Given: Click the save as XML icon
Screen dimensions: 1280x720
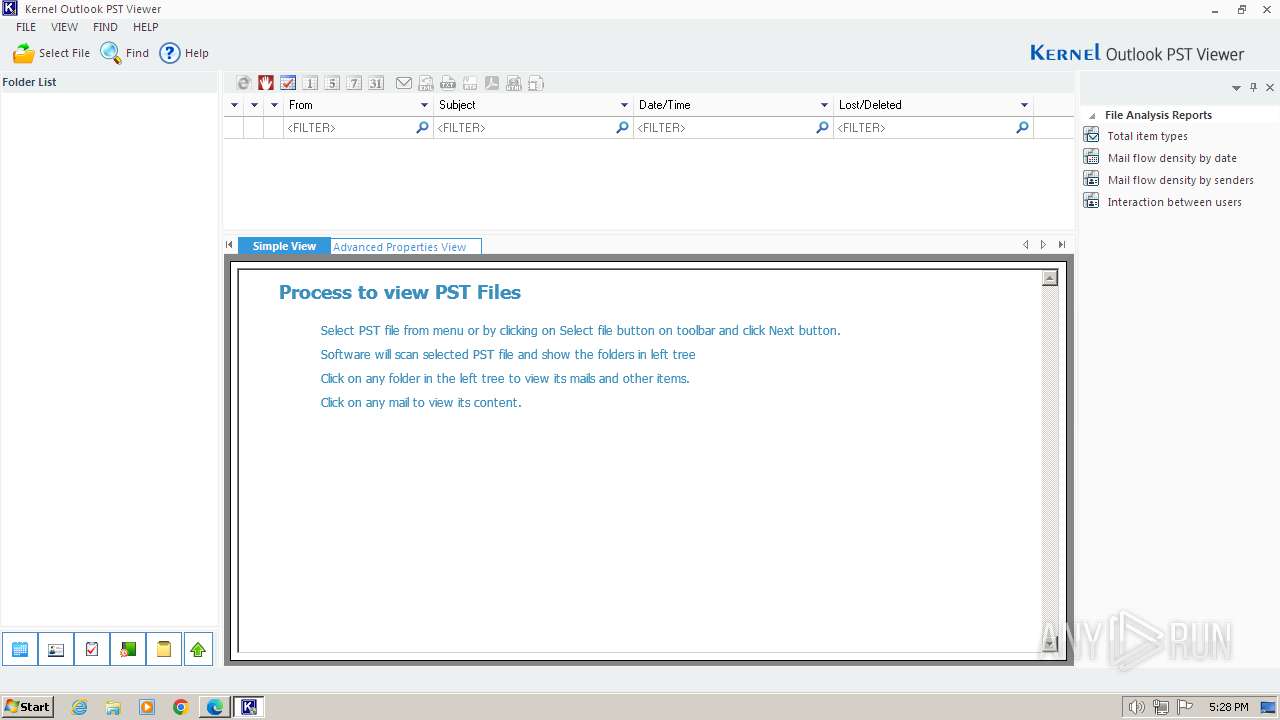Looking at the screenshot, I should pyautogui.click(x=426, y=83).
